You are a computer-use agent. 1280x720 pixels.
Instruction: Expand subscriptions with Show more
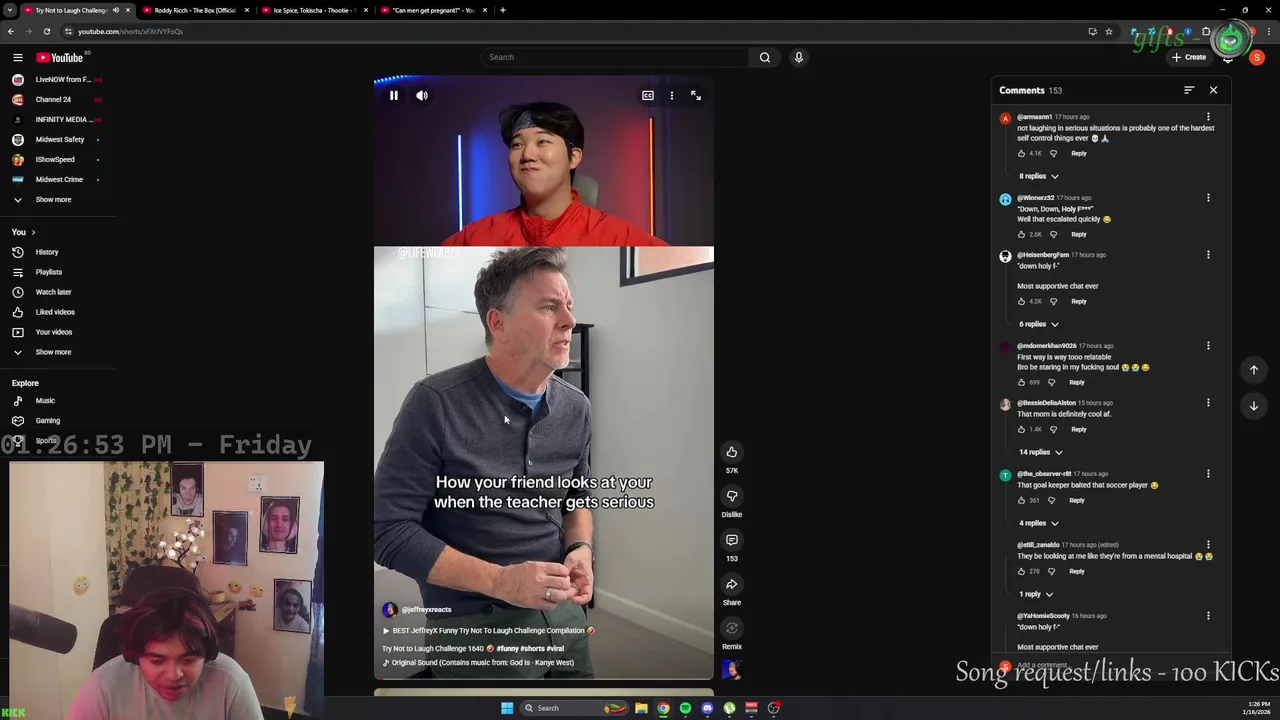(x=53, y=199)
